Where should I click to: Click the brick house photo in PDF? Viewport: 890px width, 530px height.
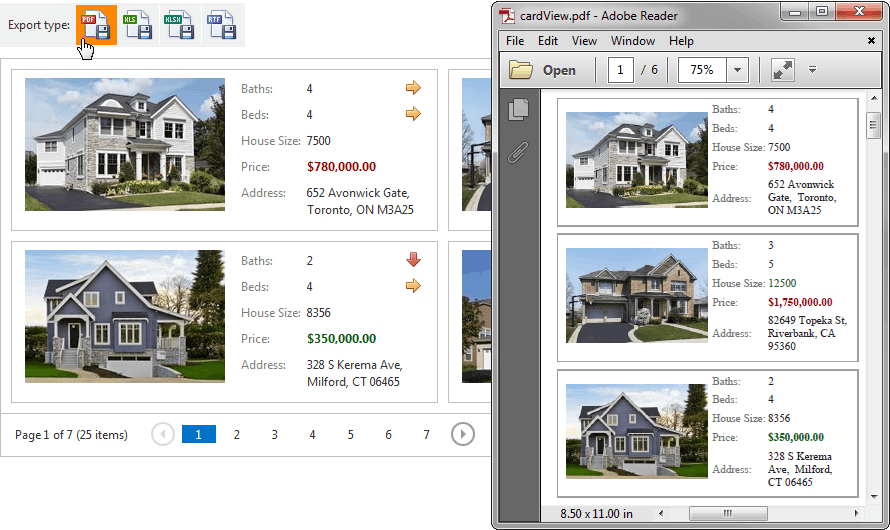tap(637, 296)
